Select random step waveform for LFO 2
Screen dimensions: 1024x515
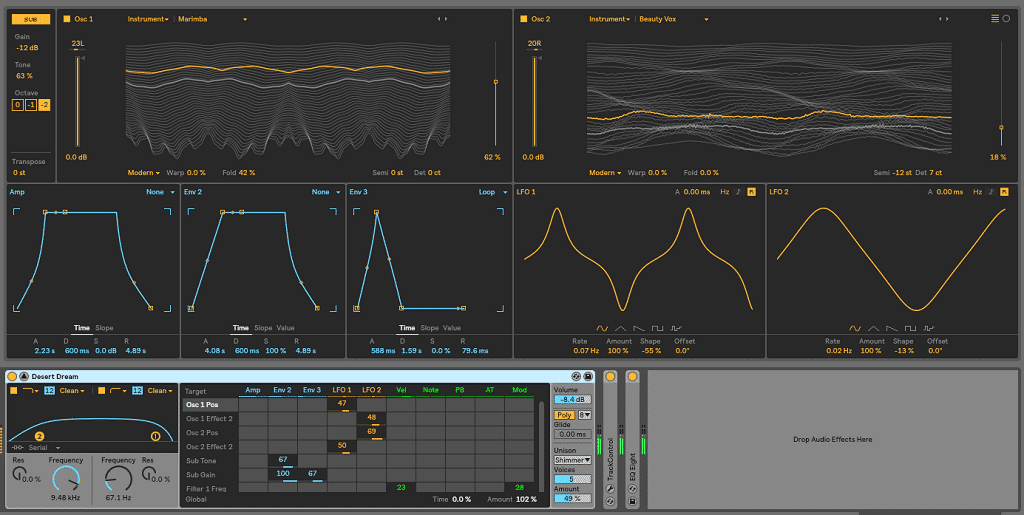click(928, 328)
